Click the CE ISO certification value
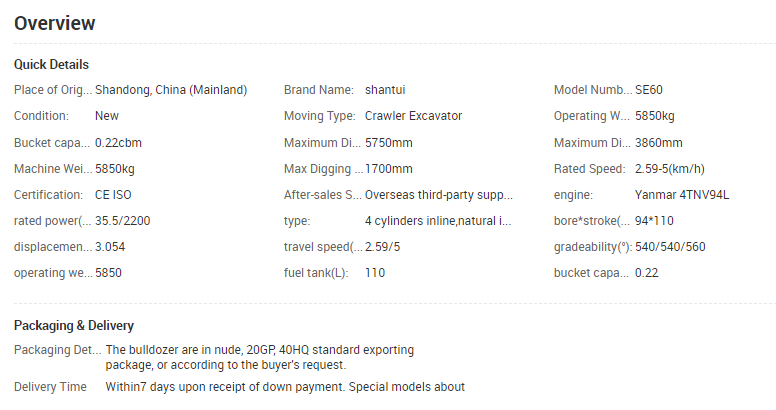 [x=113, y=195]
